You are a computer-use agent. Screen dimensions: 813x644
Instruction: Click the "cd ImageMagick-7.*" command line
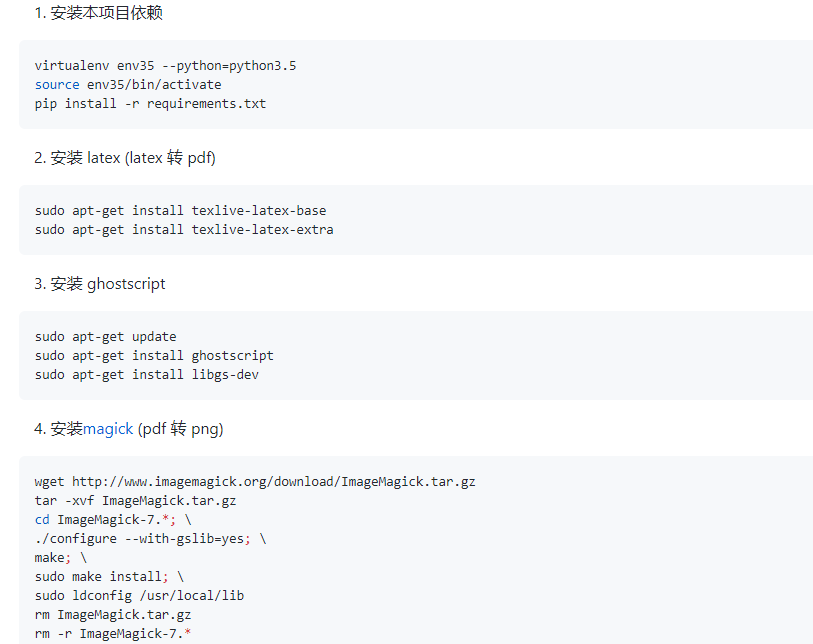[x=112, y=520]
